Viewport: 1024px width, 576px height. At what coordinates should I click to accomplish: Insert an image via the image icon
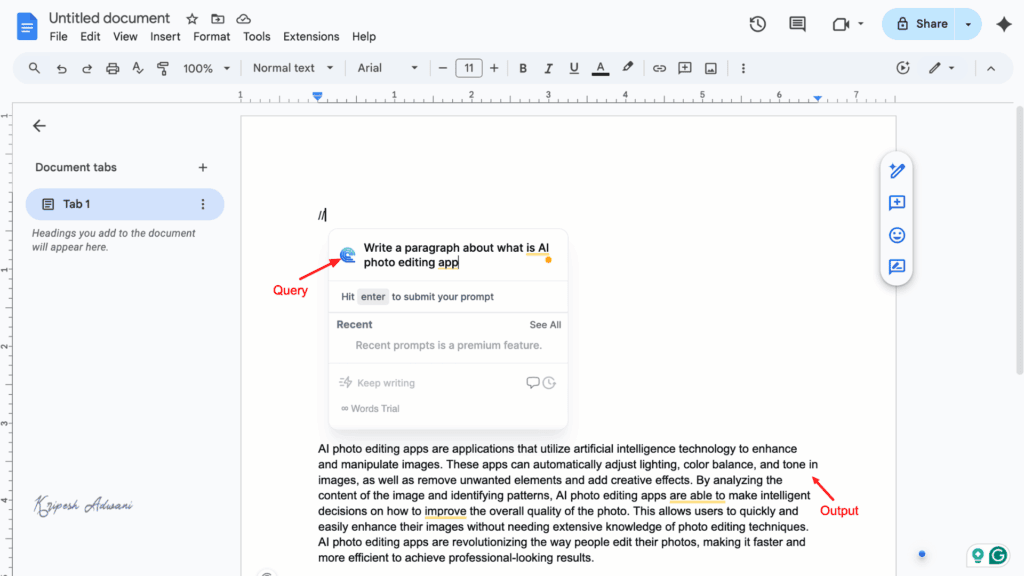click(x=711, y=68)
